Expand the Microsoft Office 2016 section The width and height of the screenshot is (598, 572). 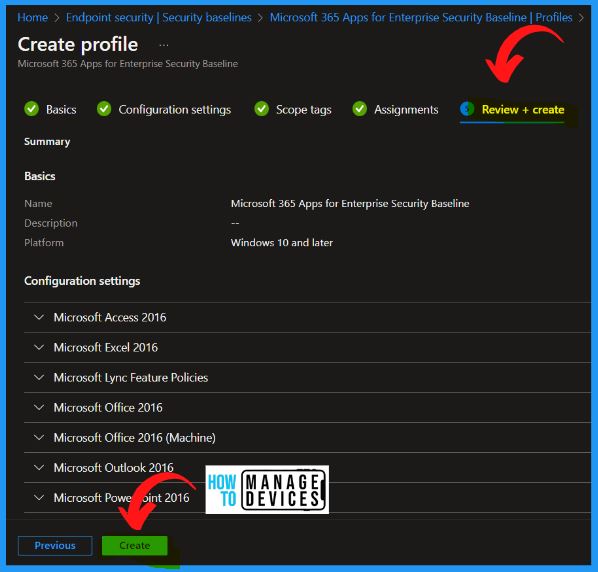click(307, 408)
